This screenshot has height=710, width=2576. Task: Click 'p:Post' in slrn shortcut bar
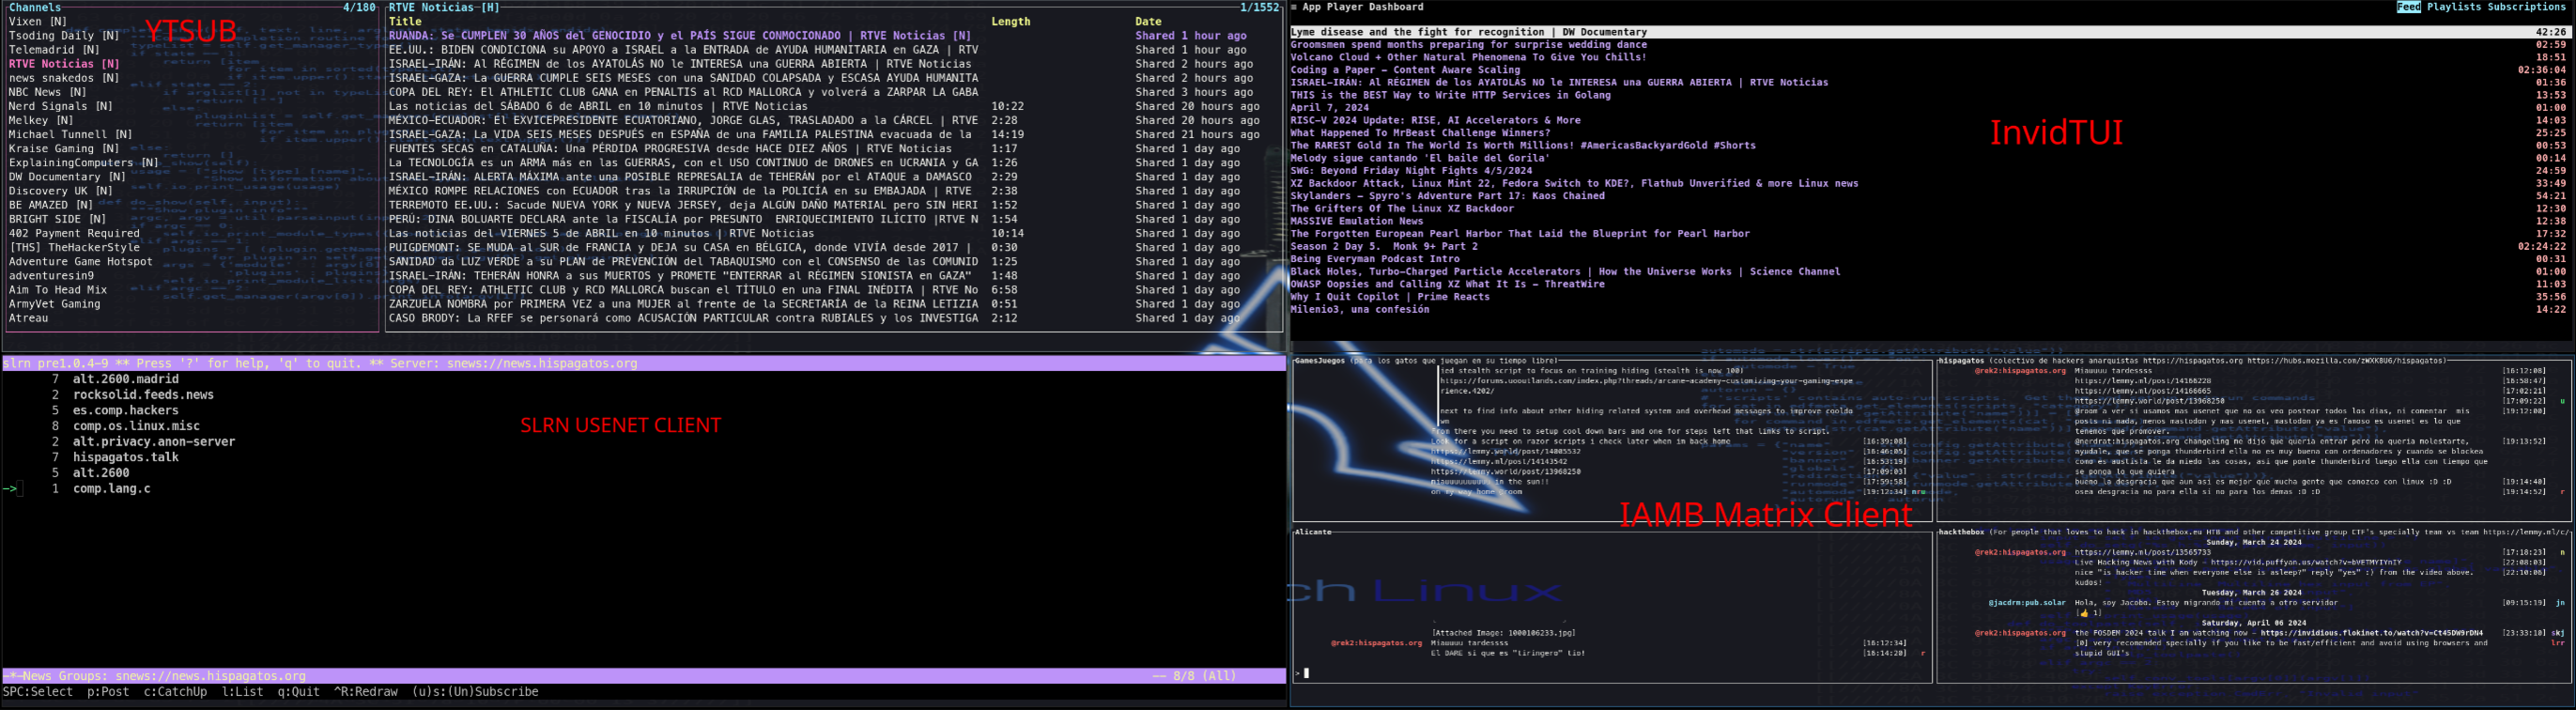coord(108,692)
